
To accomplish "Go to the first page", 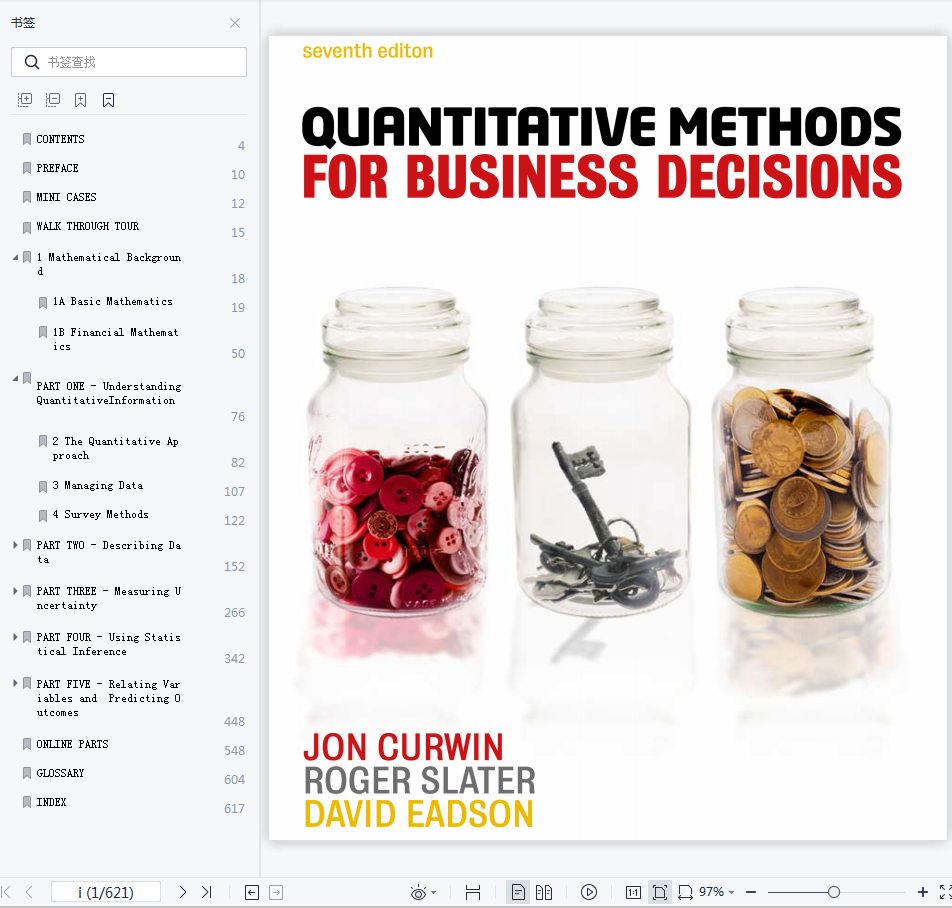I will 7,892.
